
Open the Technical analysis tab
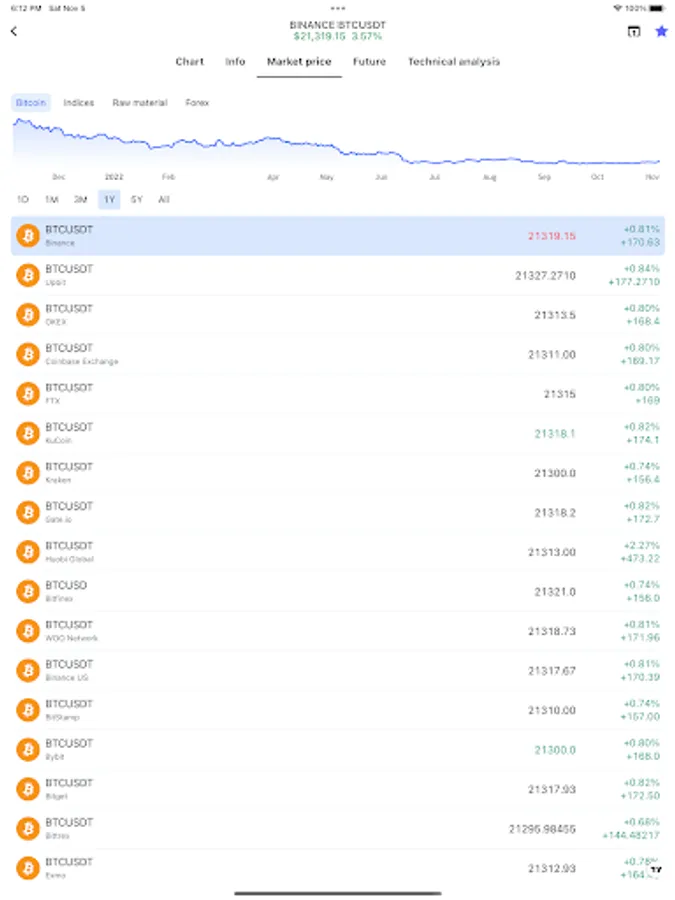point(453,62)
